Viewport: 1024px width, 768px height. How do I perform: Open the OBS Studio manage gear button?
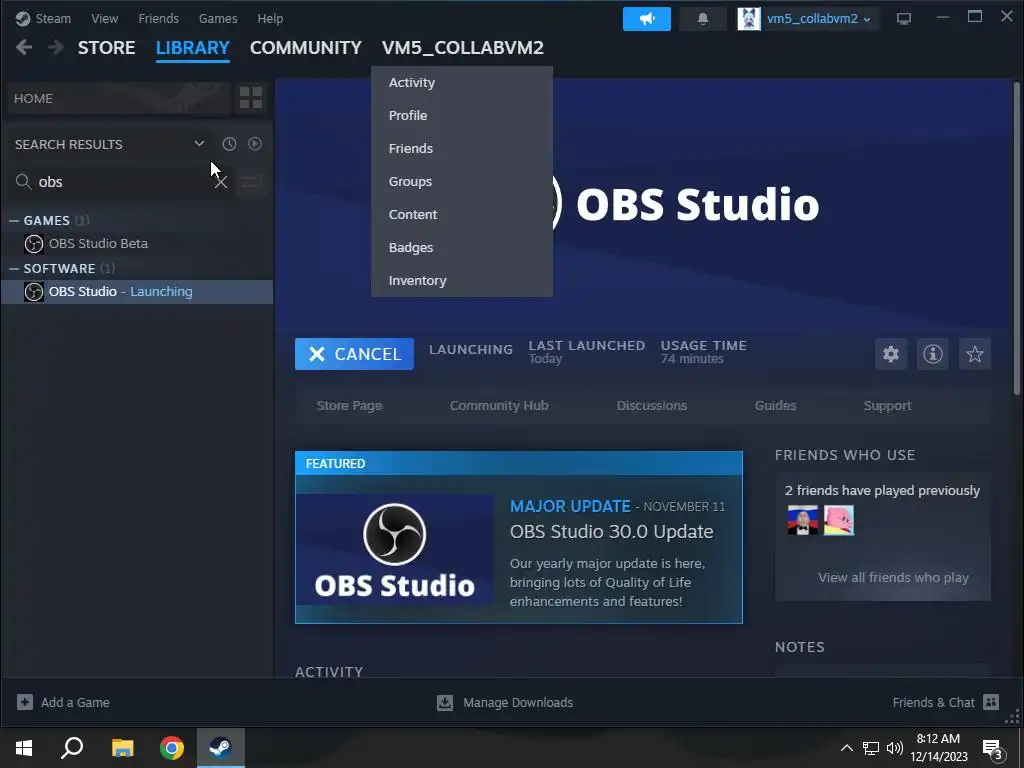click(891, 354)
